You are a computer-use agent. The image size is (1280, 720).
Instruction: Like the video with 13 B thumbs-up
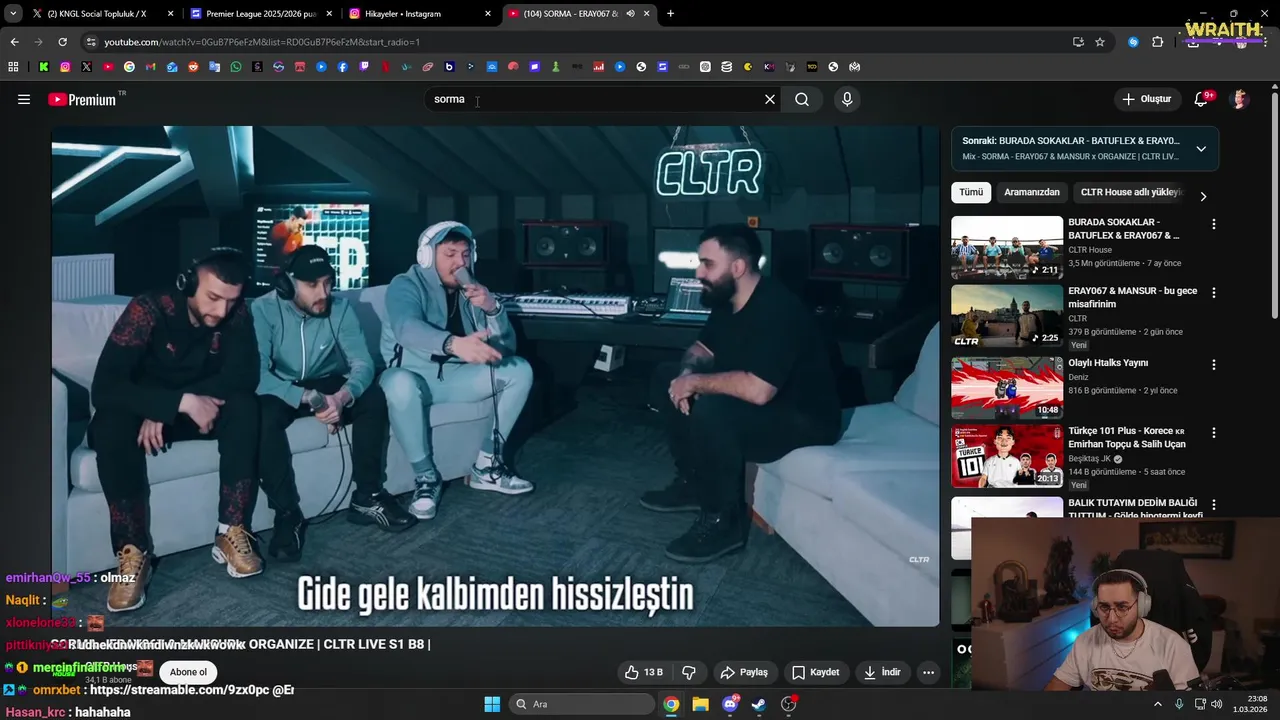coord(644,672)
